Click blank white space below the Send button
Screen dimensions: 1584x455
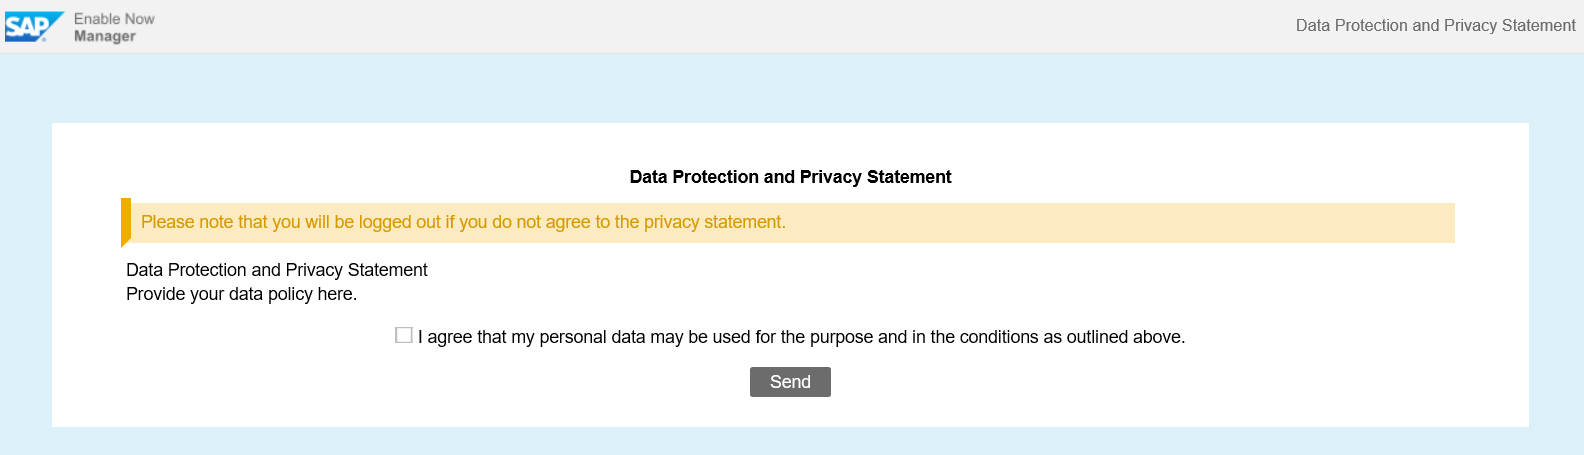click(x=790, y=413)
